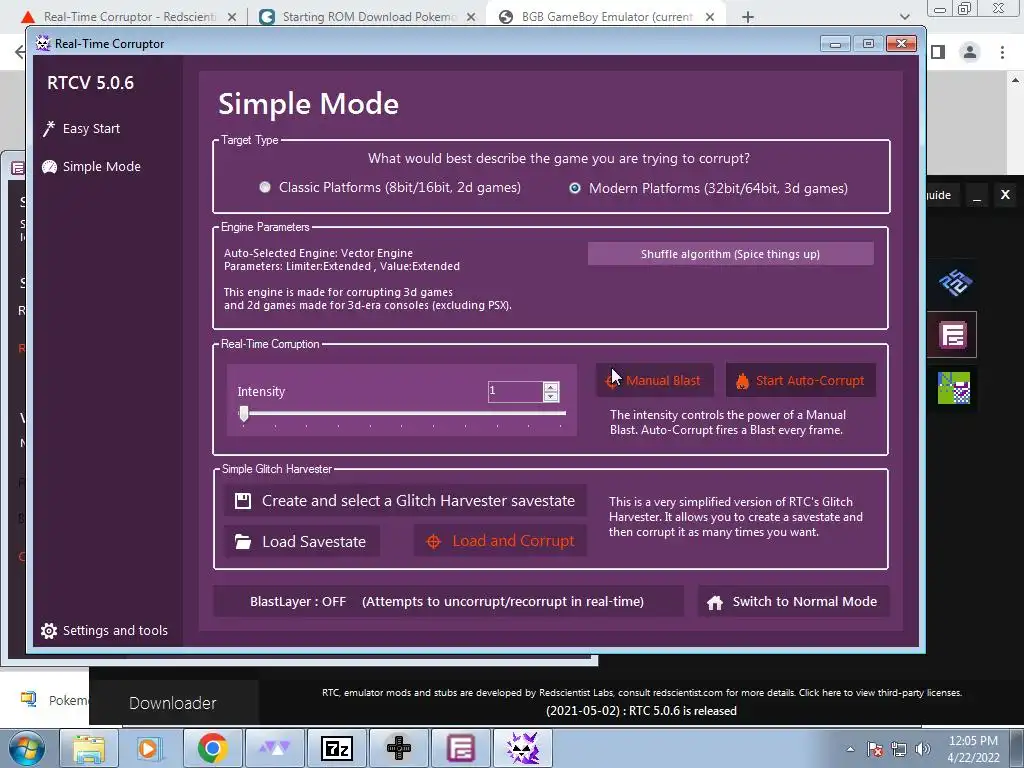The image size is (1024, 768).
Task: Toggle BlastLayer OFF button
Action: tap(448, 601)
